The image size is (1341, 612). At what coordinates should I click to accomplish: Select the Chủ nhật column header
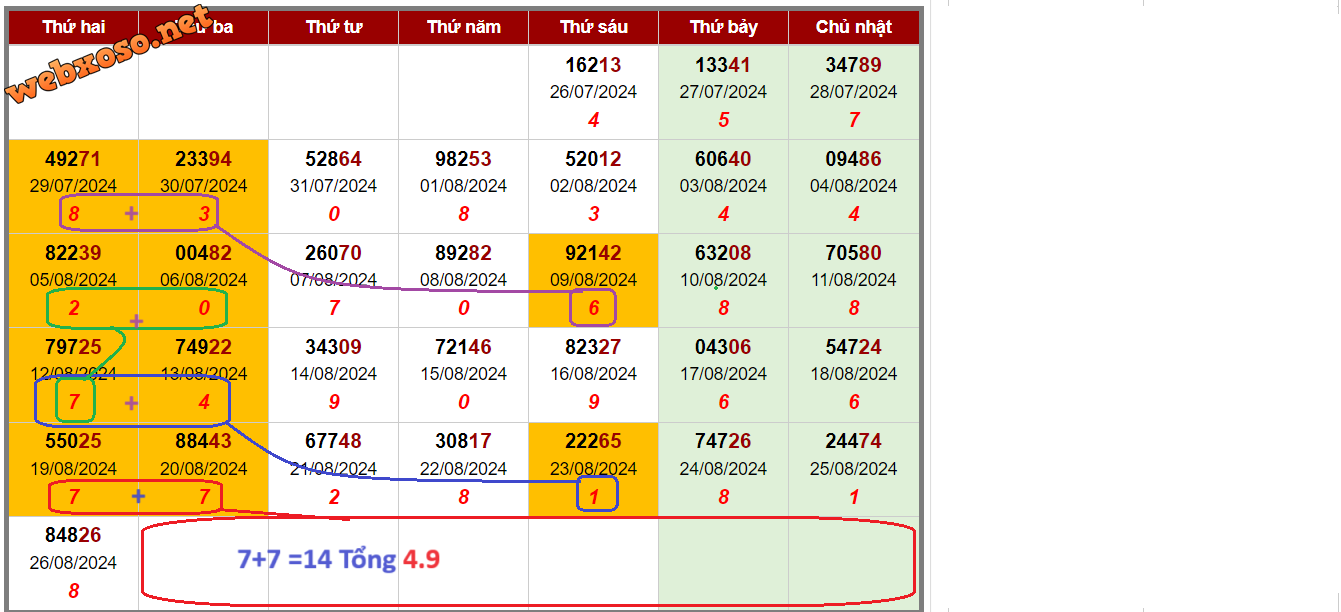pos(854,27)
